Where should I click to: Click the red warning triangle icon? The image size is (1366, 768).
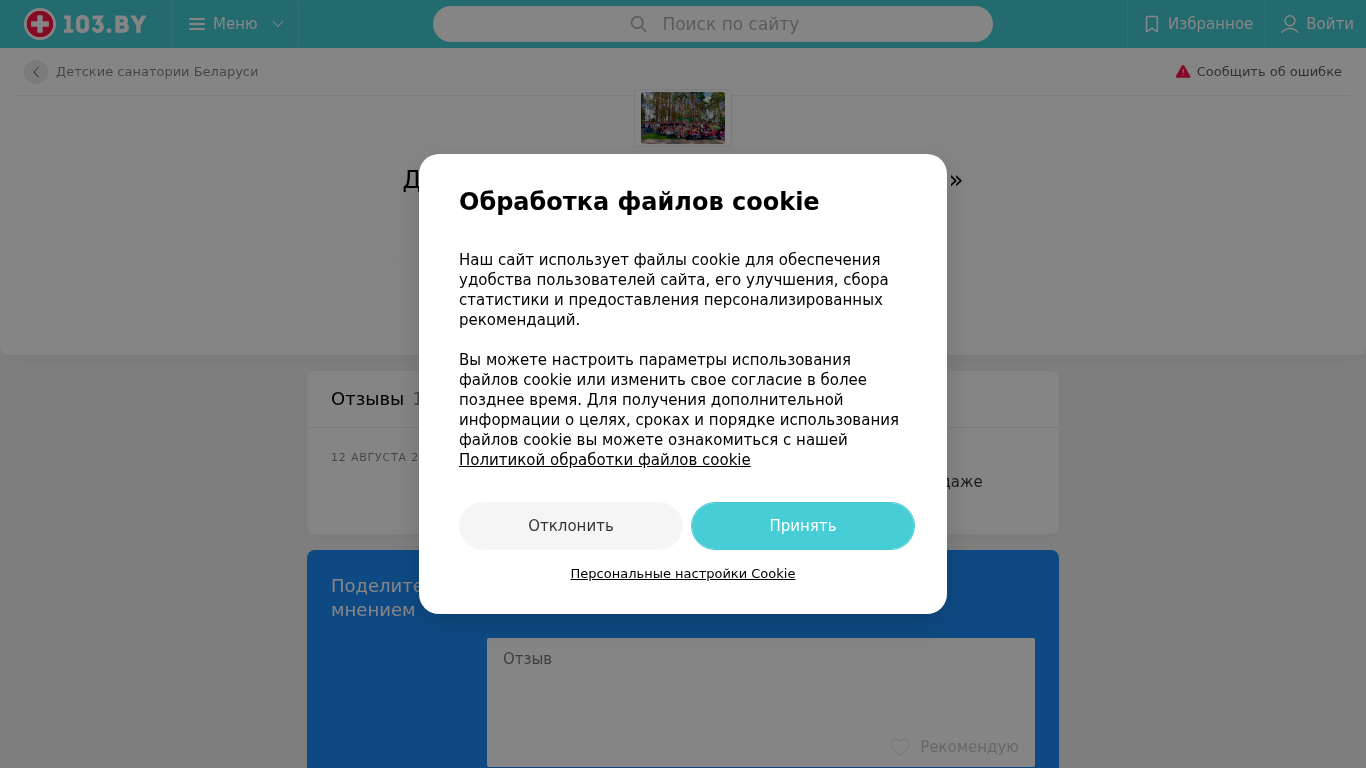coord(1183,72)
